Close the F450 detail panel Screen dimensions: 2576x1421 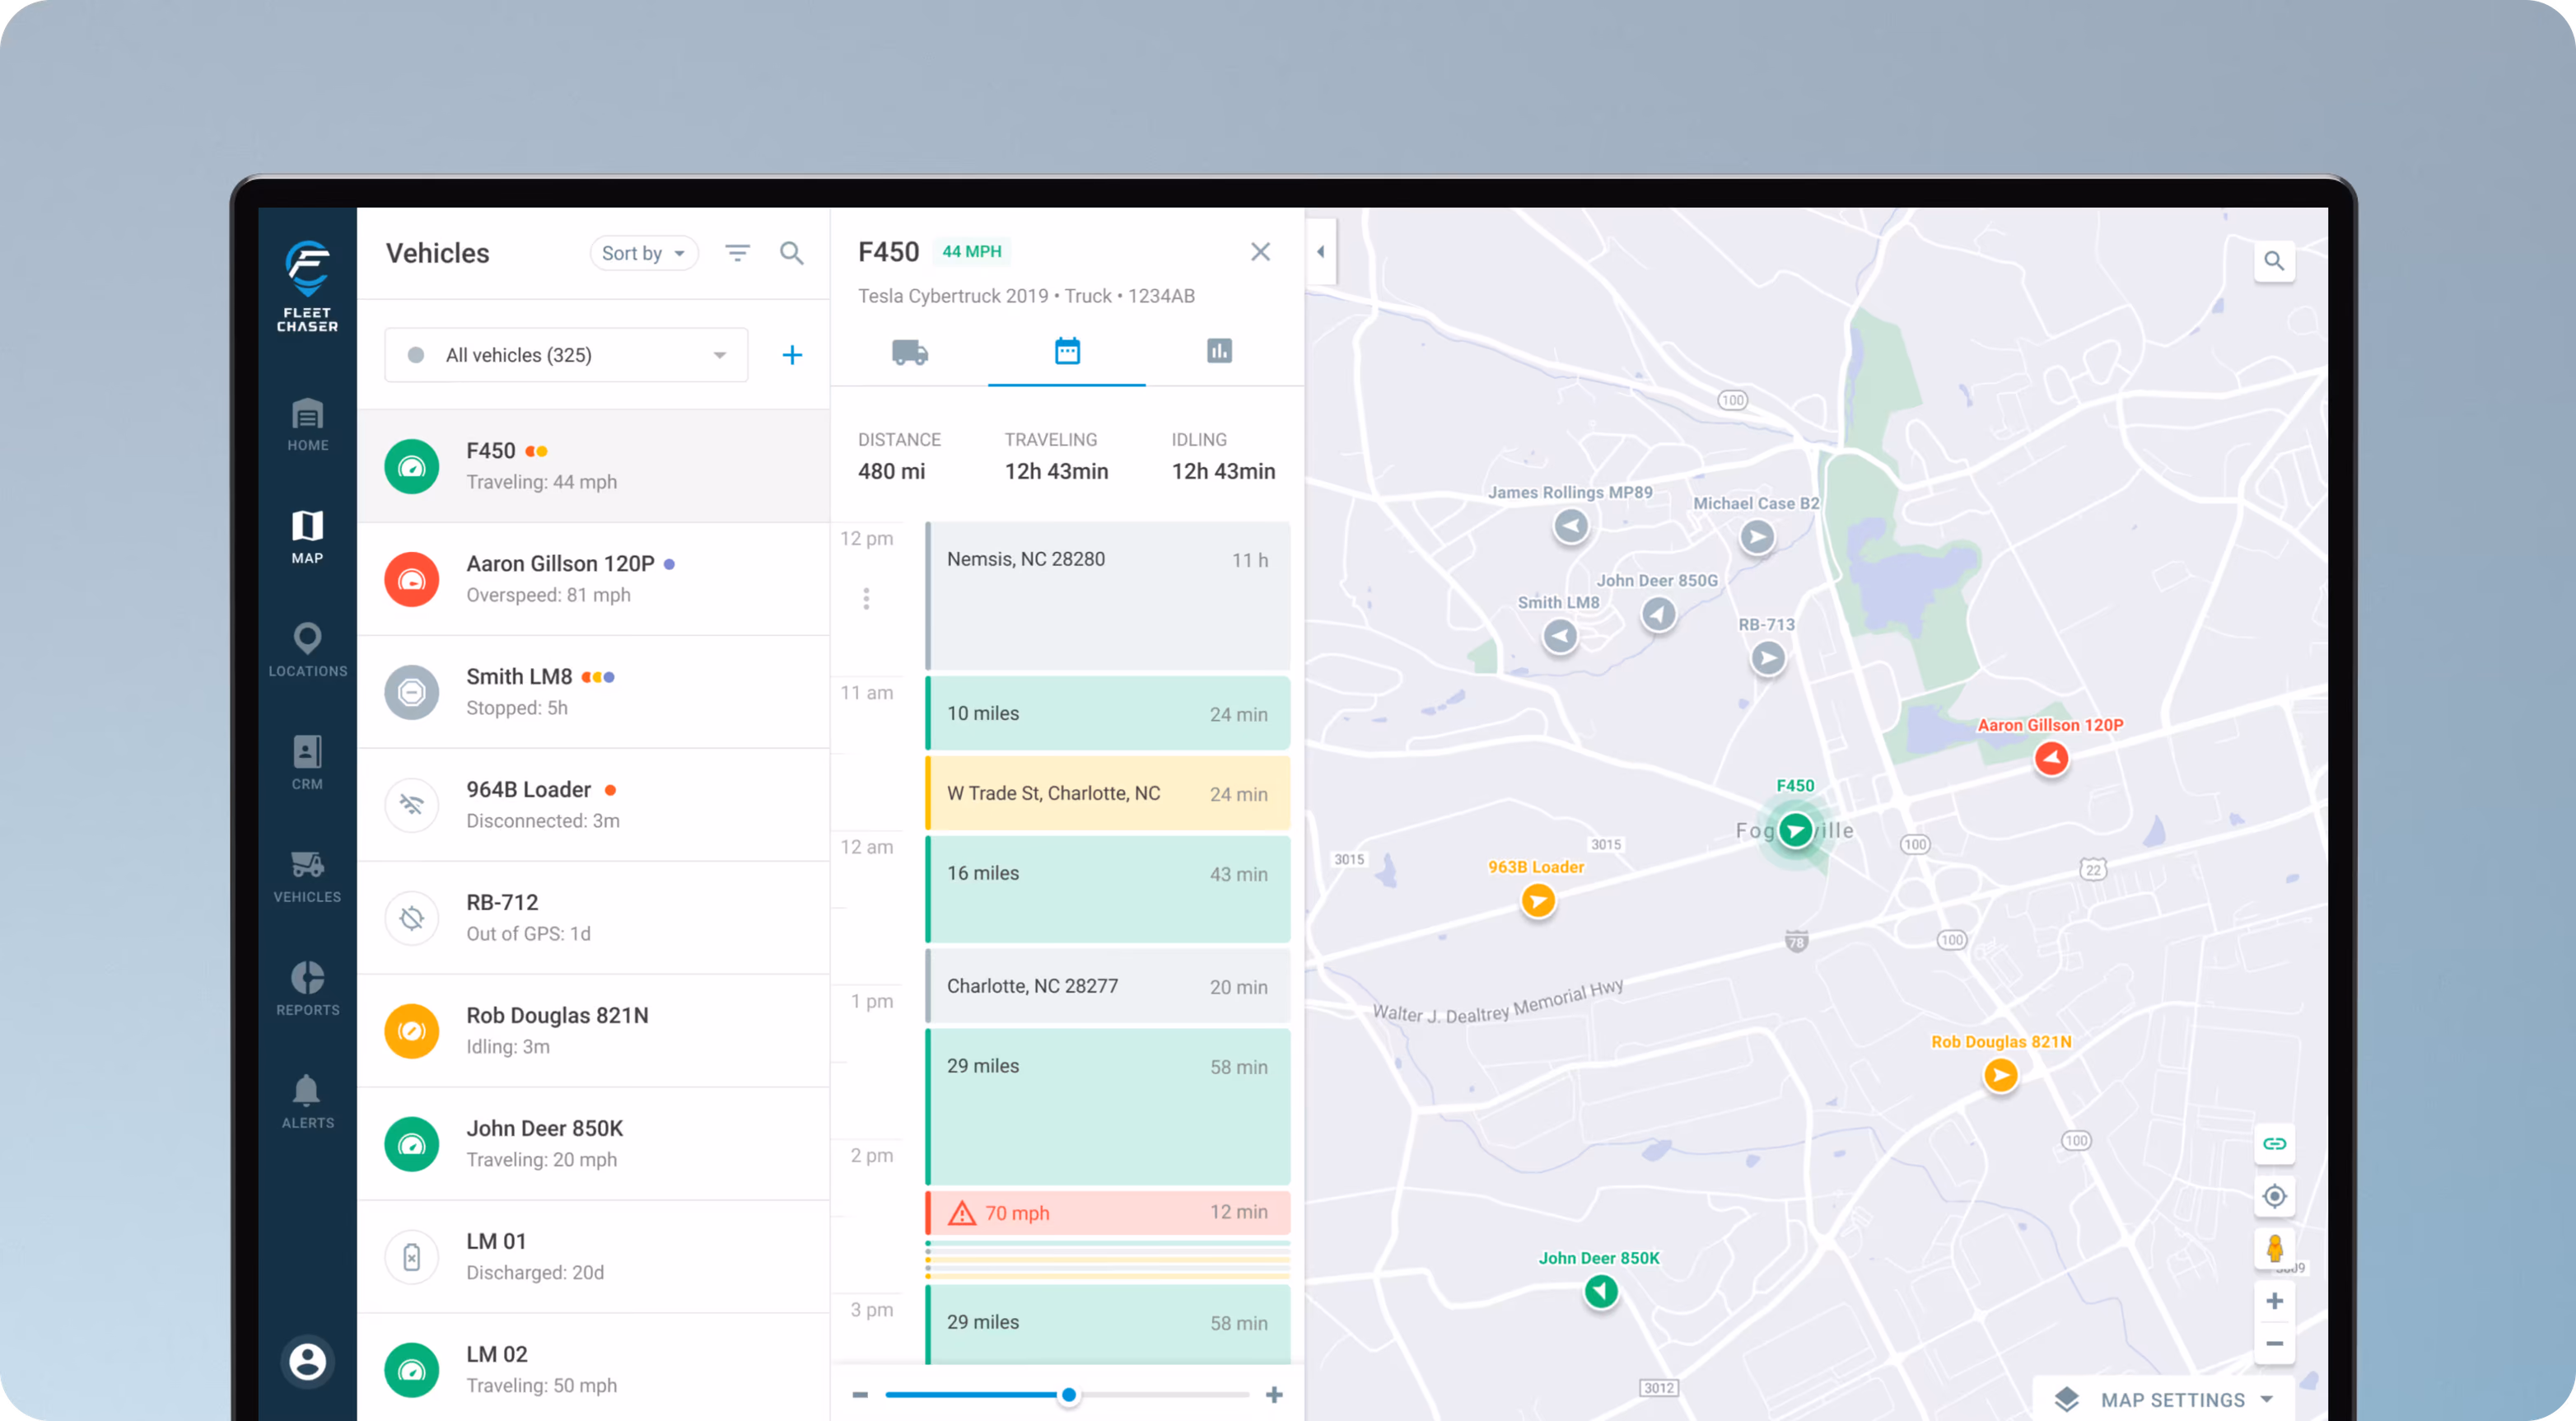[1260, 252]
